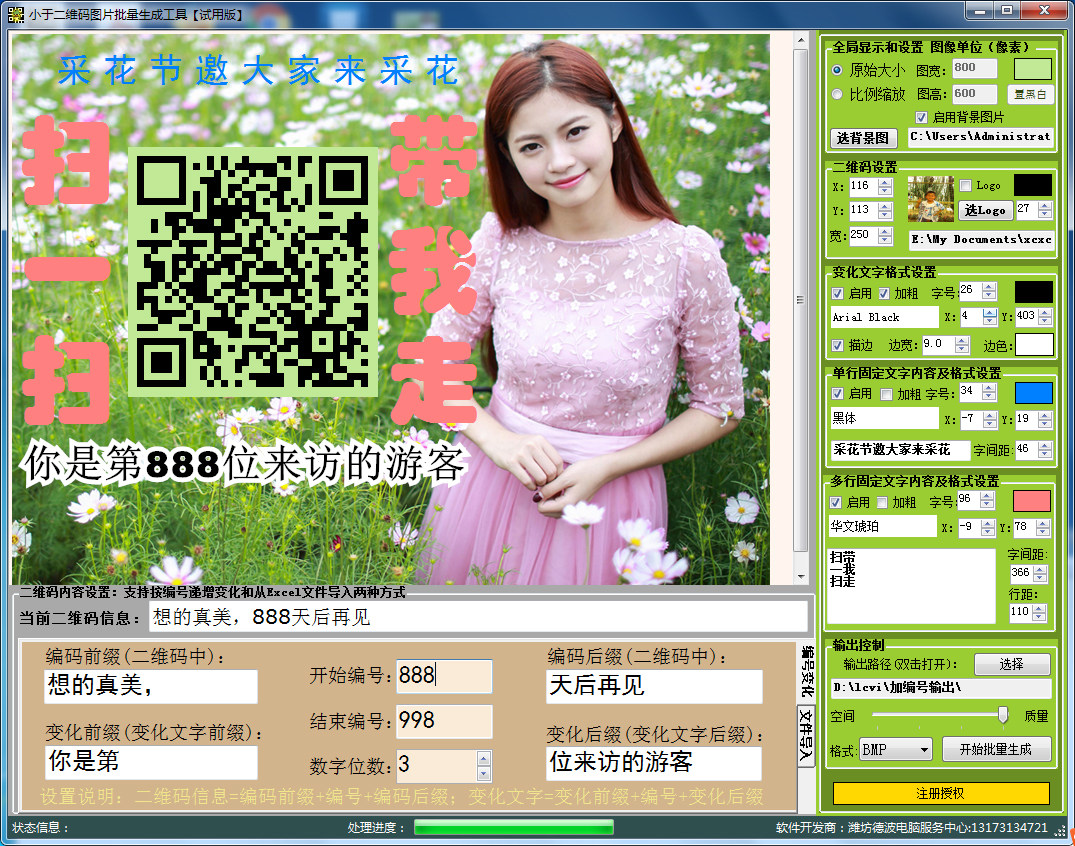Click the 开始编号 field showing 888
The width and height of the screenshot is (1075, 846).
tap(444, 676)
